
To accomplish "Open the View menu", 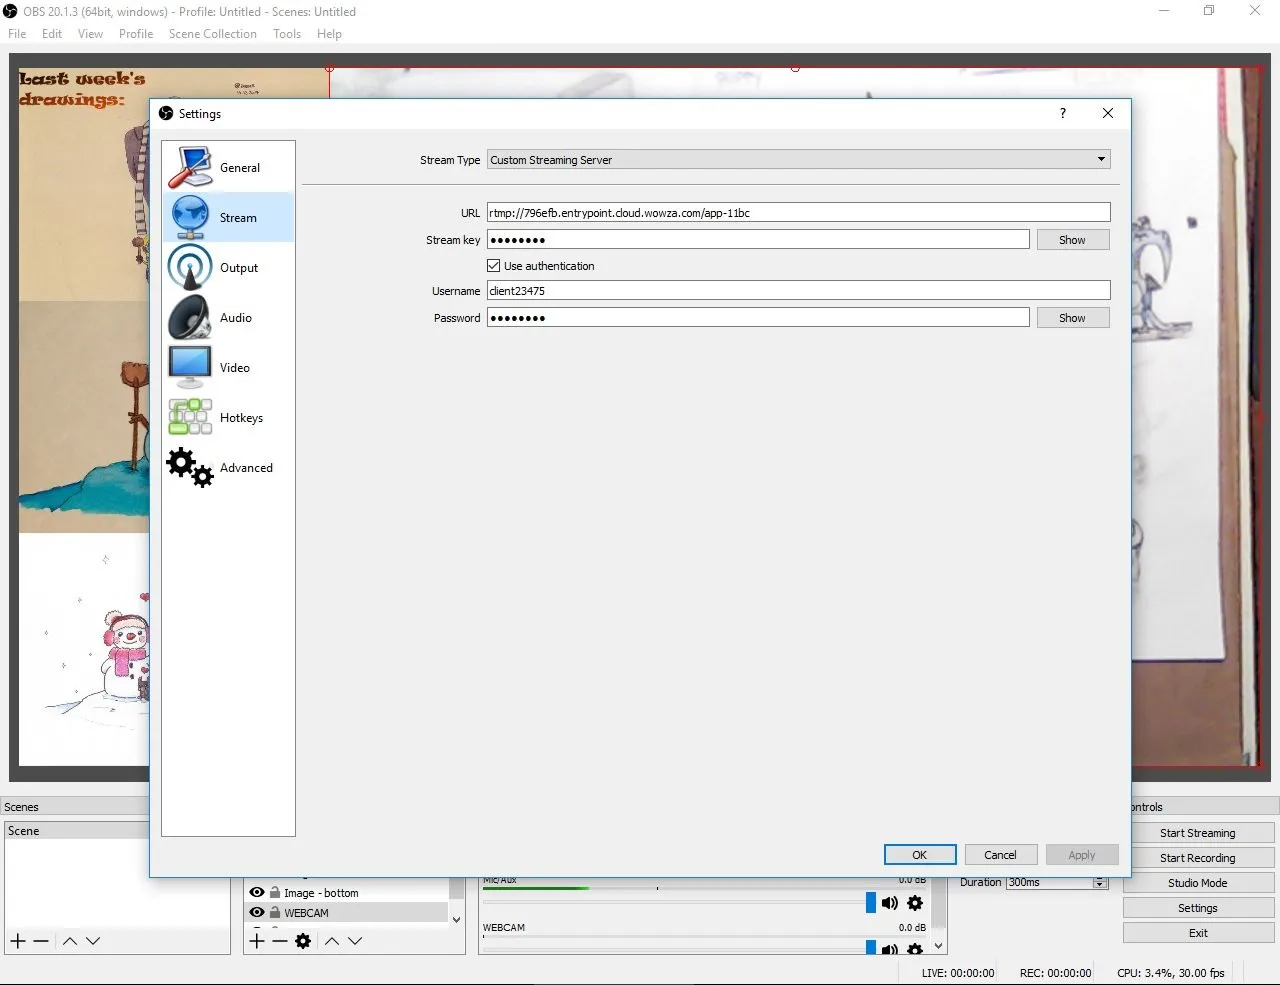I will (90, 33).
